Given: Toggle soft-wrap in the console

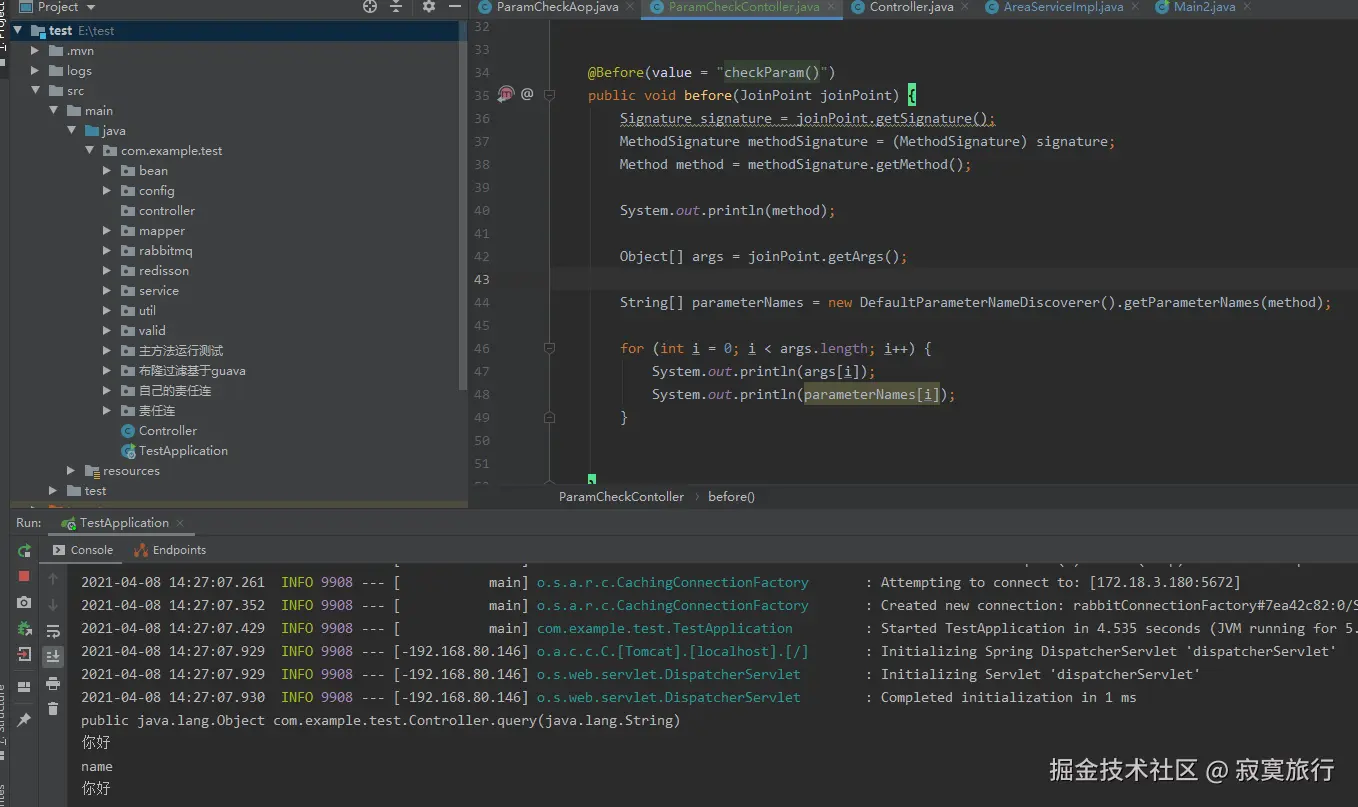Looking at the screenshot, I should (x=53, y=631).
